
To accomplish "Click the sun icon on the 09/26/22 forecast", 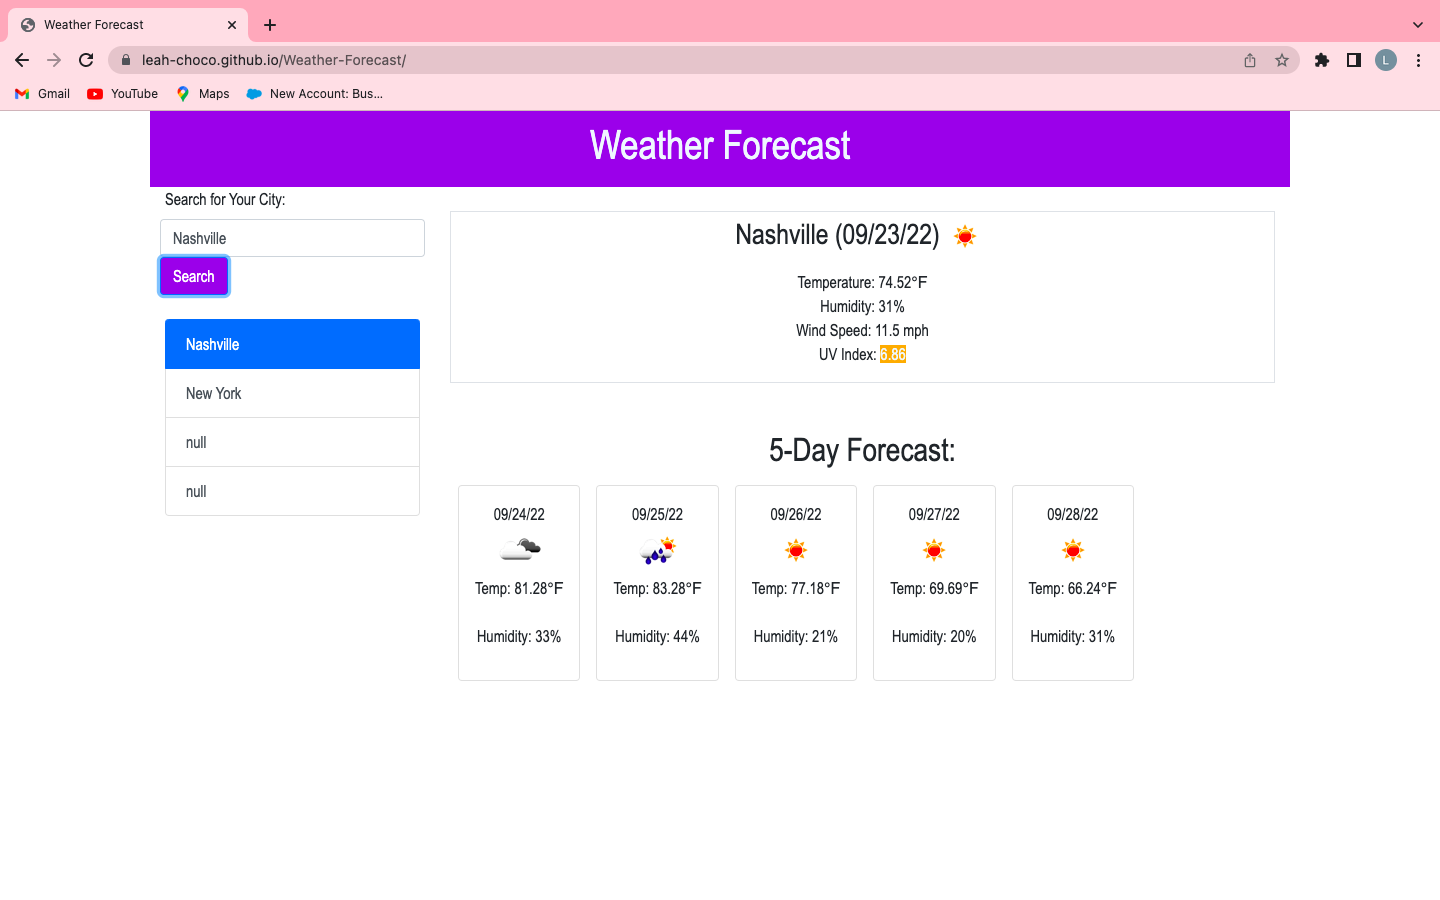I will [795, 549].
